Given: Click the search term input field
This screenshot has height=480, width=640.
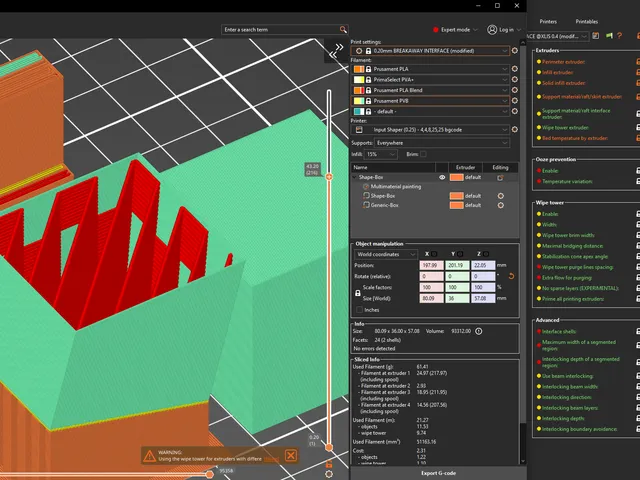Looking at the screenshot, I should [x=282, y=29].
